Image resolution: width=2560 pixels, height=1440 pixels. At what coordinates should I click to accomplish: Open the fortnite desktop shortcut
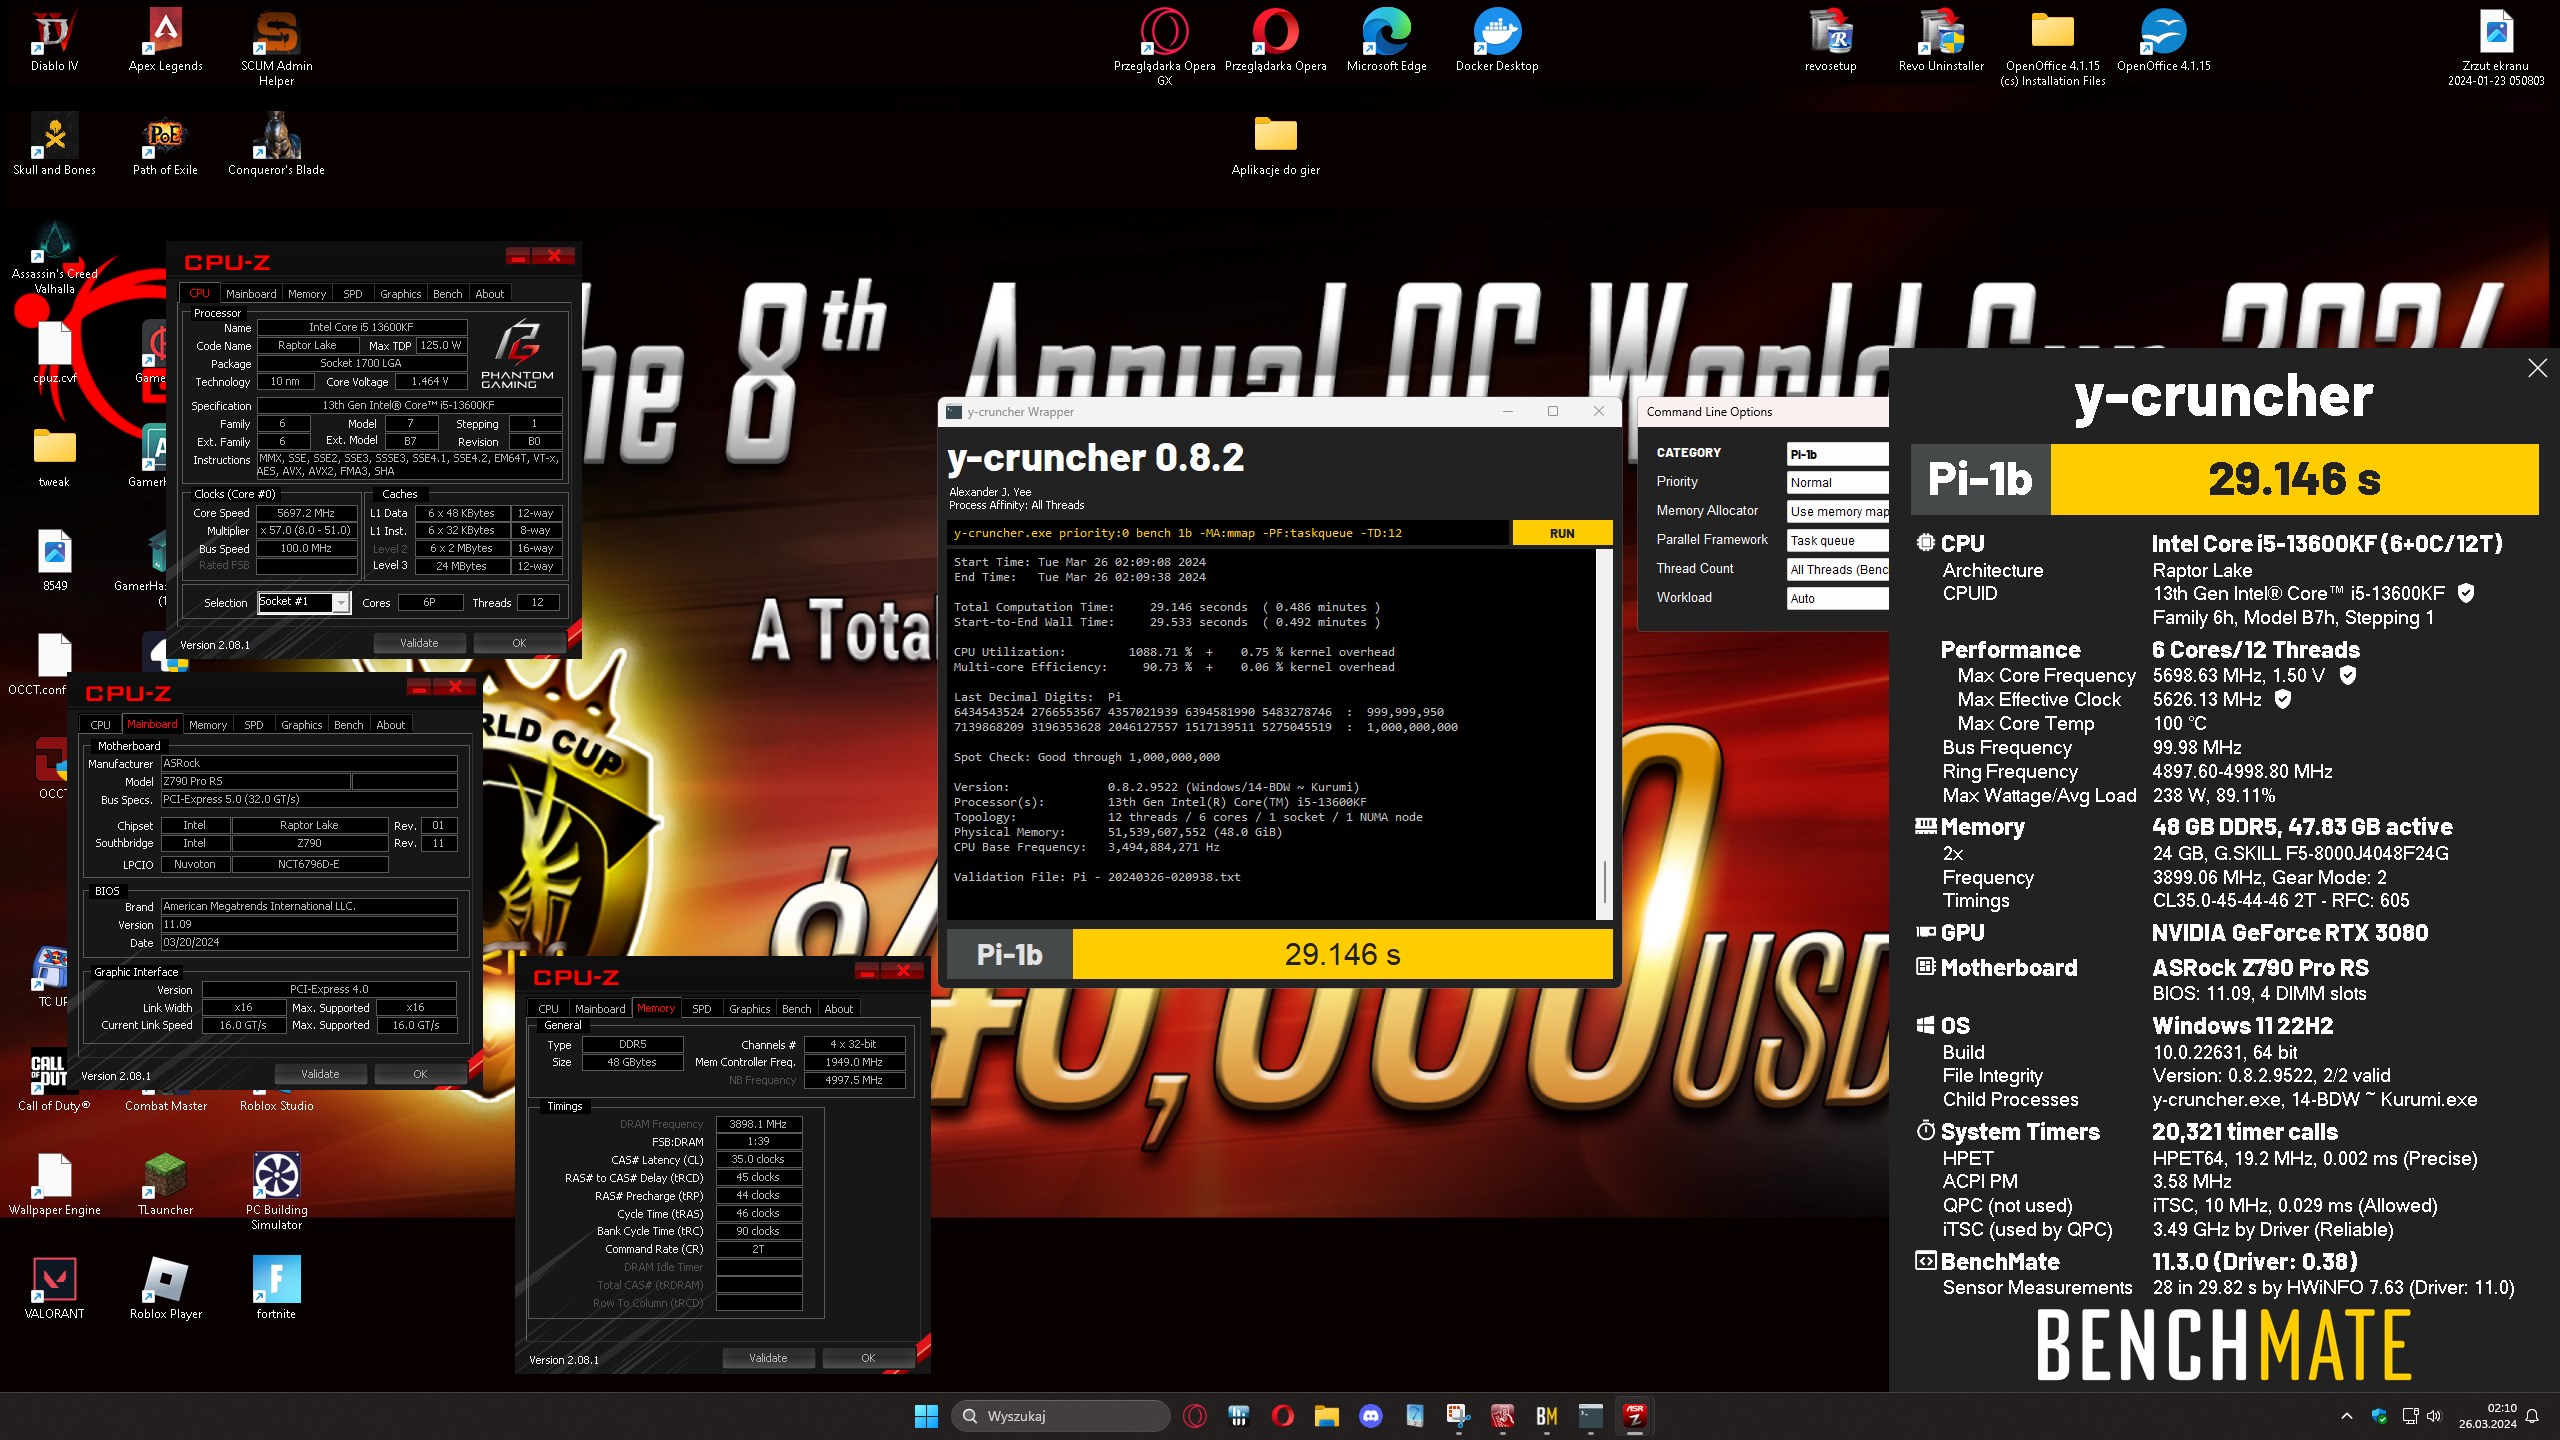(x=277, y=1288)
